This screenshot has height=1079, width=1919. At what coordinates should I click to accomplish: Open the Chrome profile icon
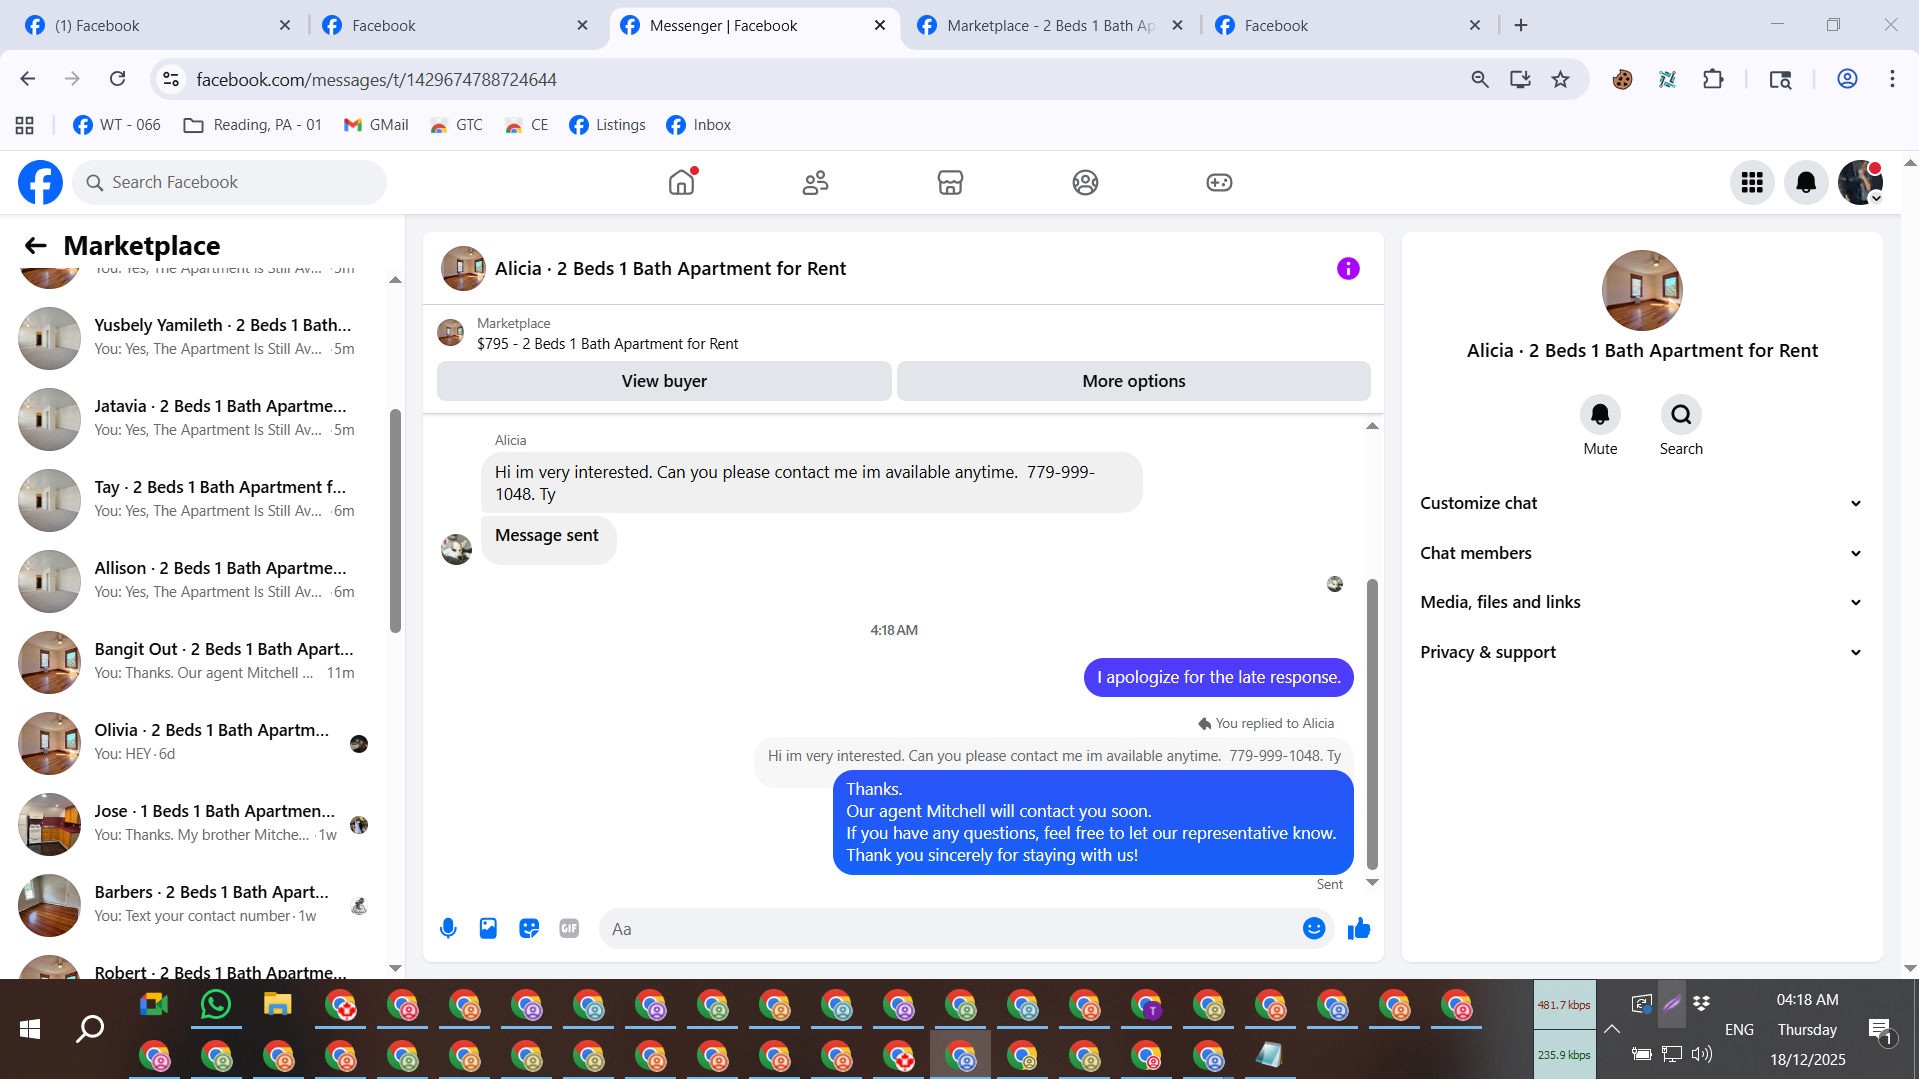point(1847,79)
